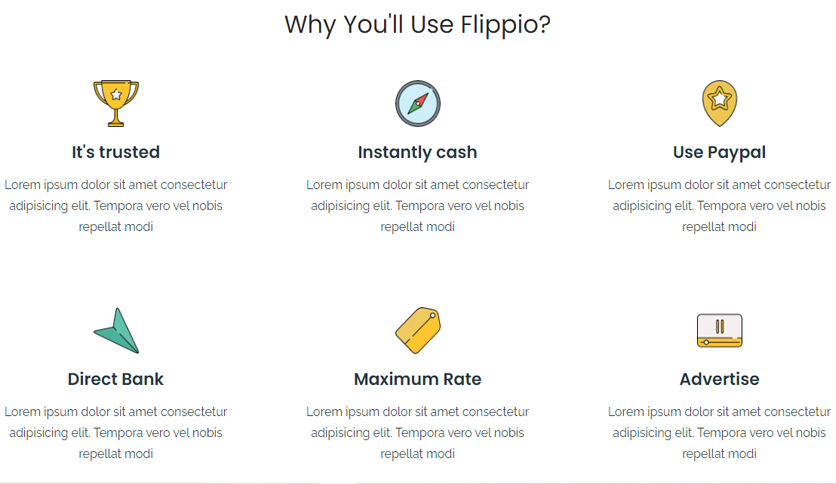Select the "Instantly cash" heading
This screenshot has width=836, height=484.
point(417,152)
